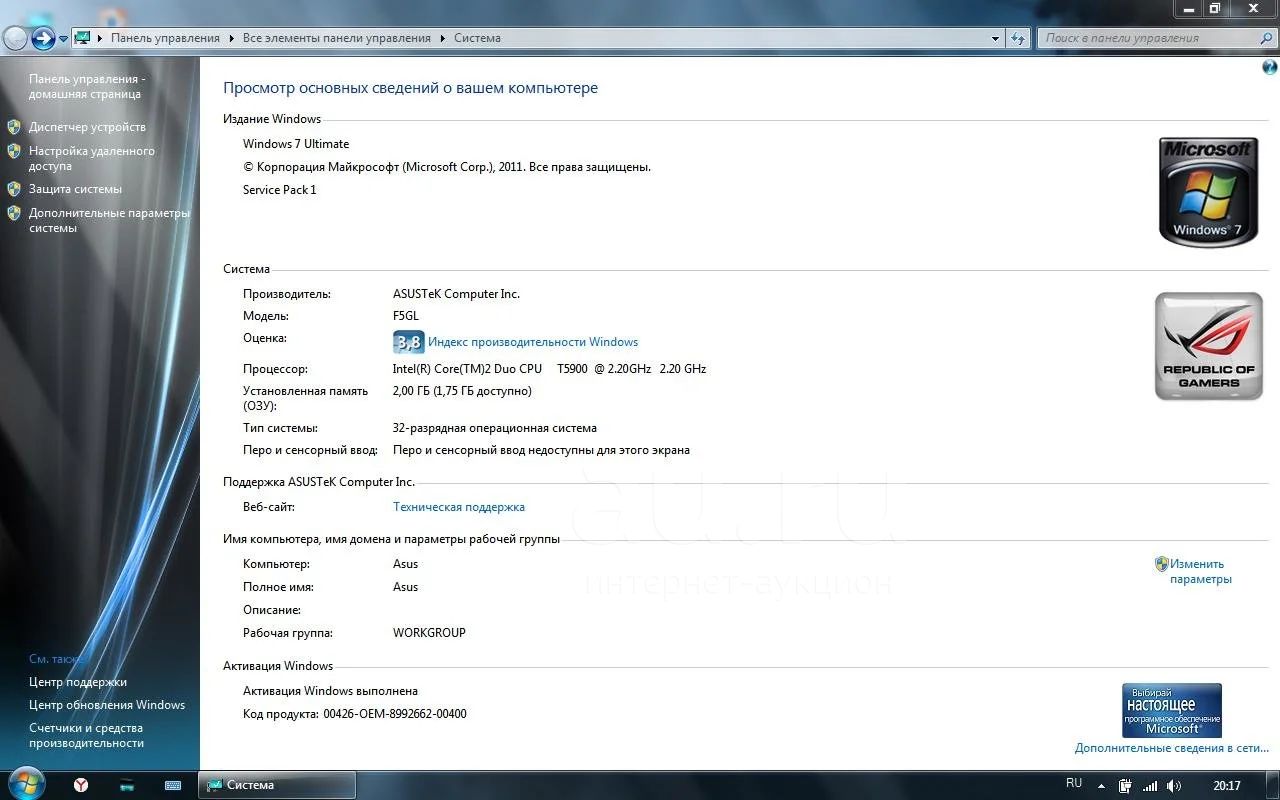Click the network signal tray icon
Viewport: 1280px width, 800px height.
pos(1150,786)
